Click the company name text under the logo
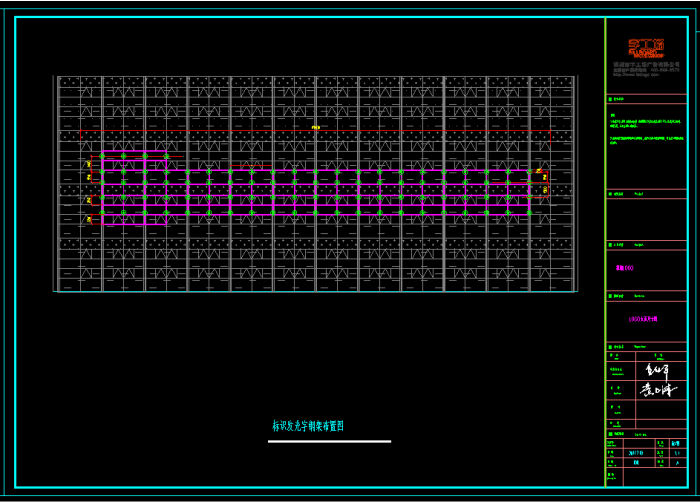This screenshot has height=502, width=700. click(645, 64)
